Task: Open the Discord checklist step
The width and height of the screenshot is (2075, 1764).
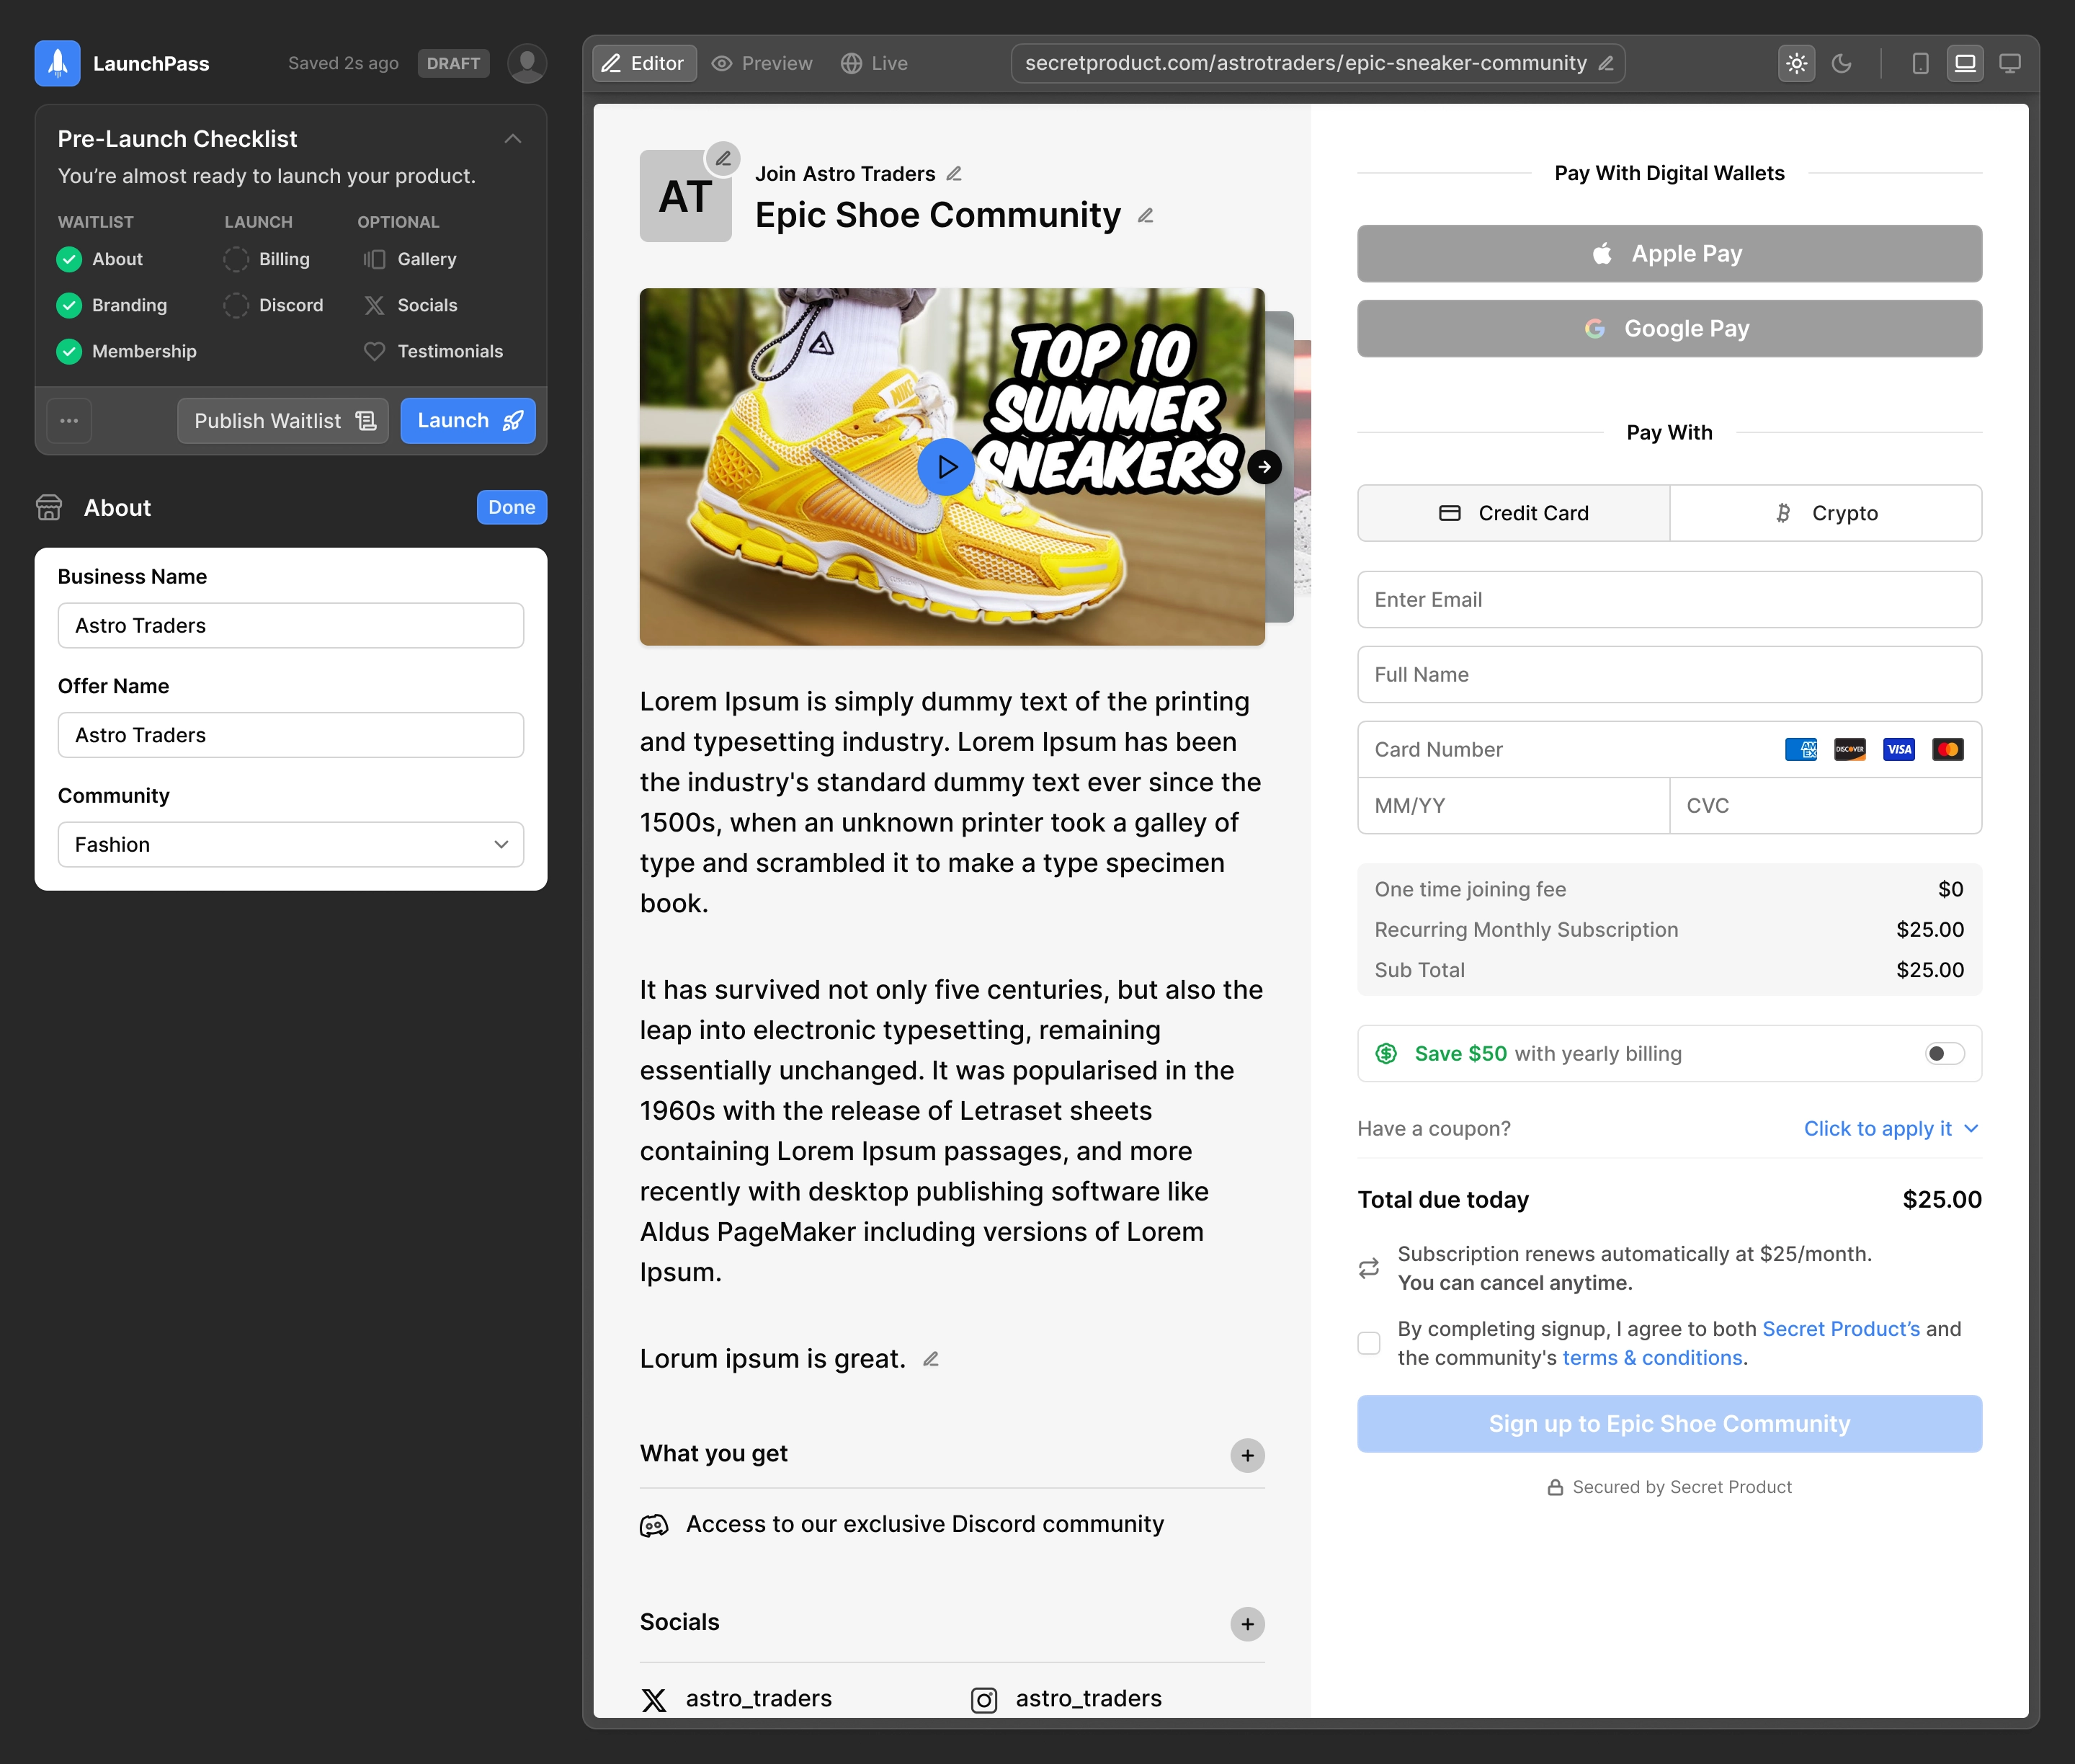Action: tap(274, 305)
